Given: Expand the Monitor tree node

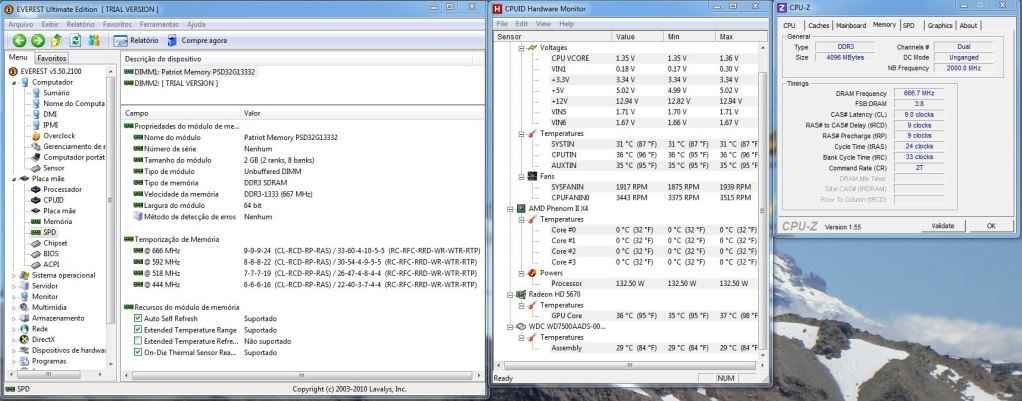Looking at the screenshot, I should 14,296.
